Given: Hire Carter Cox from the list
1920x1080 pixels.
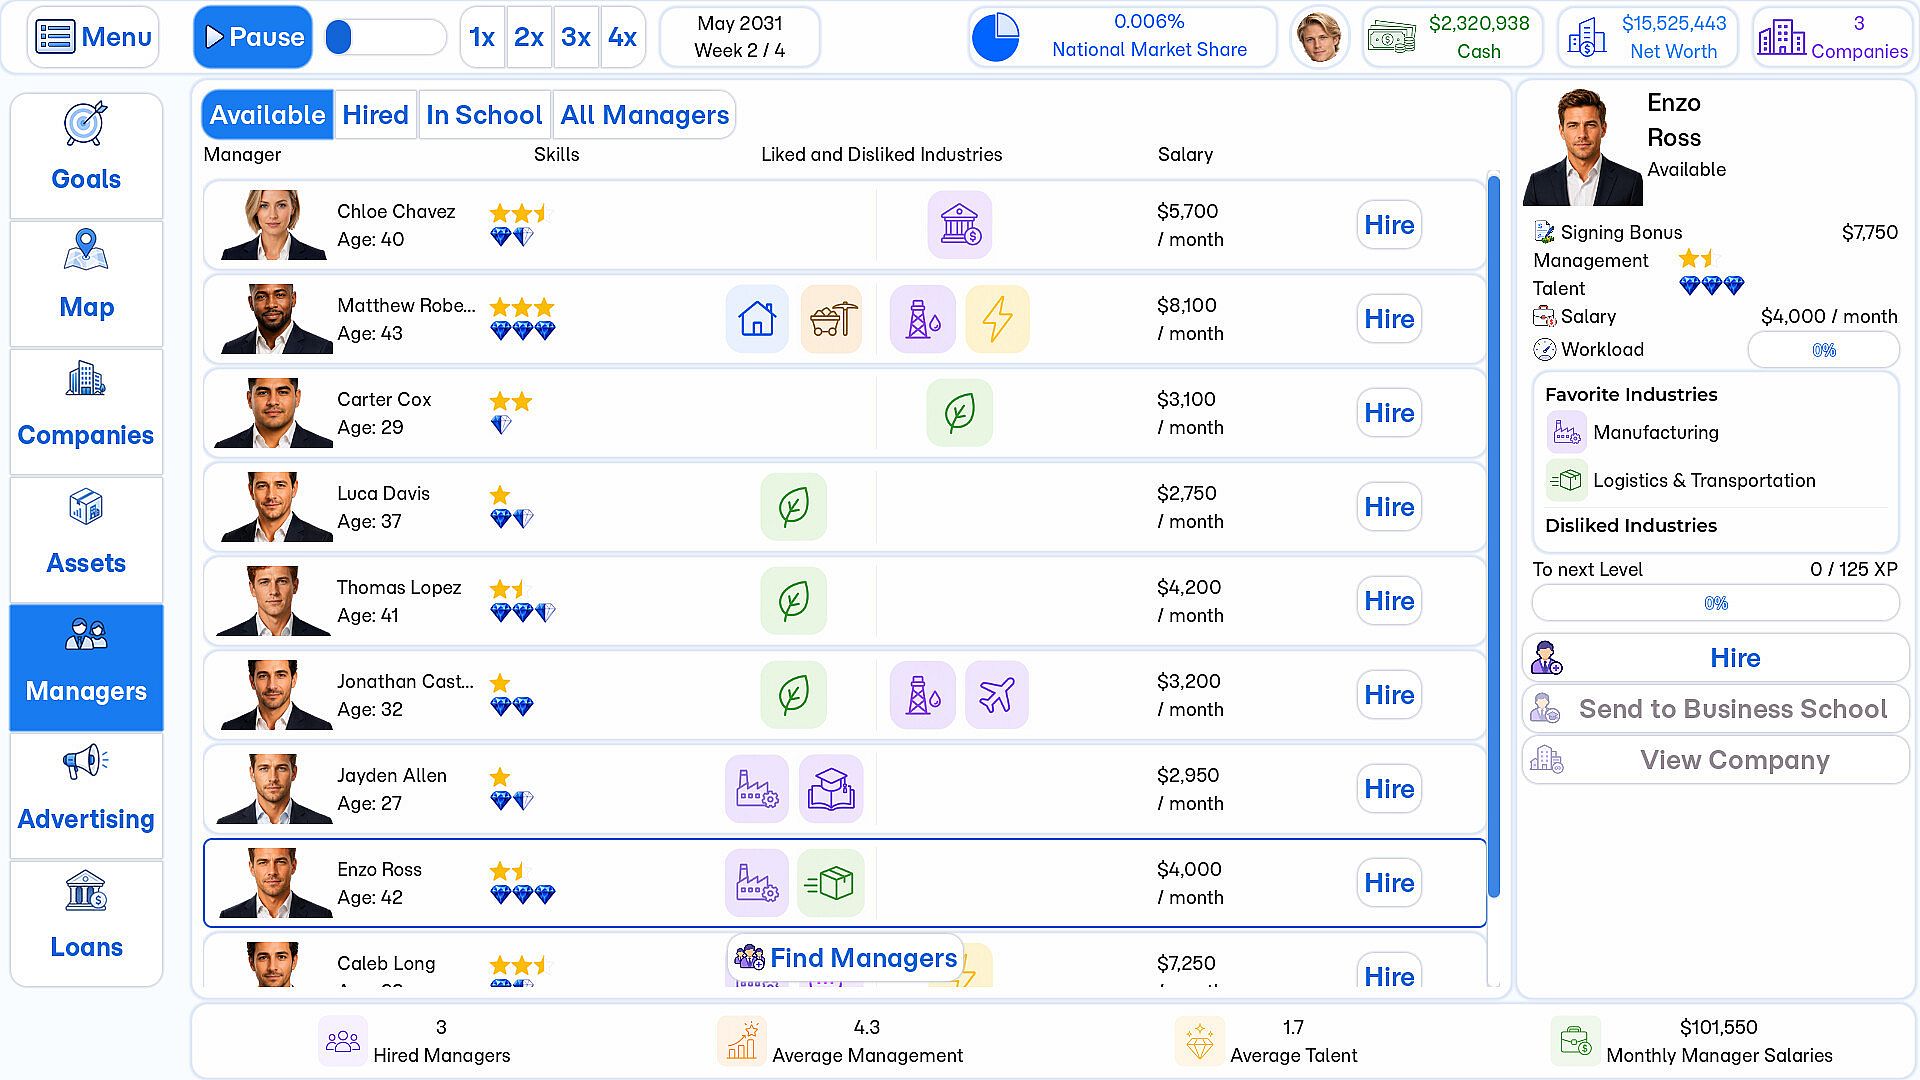Looking at the screenshot, I should click(1389, 413).
